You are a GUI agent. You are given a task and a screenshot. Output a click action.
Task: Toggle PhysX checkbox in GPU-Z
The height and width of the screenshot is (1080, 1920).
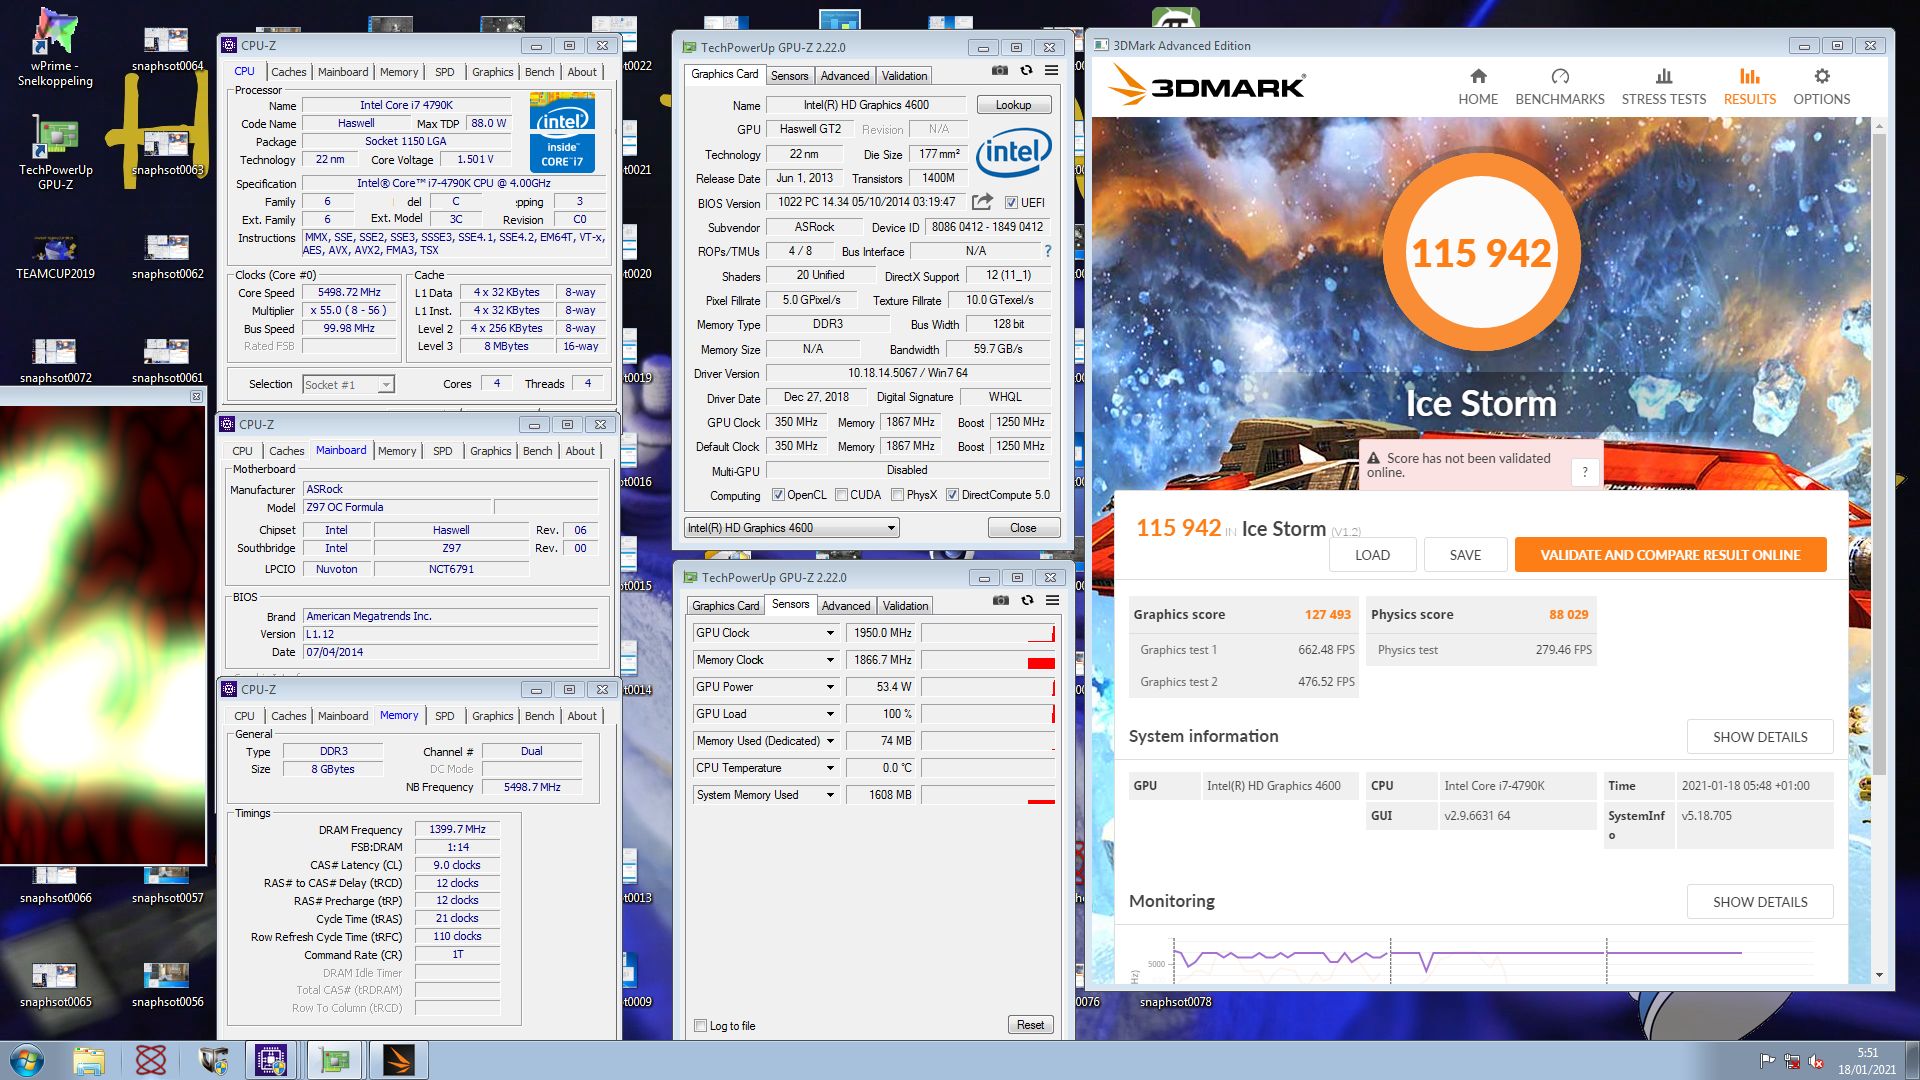tap(898, 495)
